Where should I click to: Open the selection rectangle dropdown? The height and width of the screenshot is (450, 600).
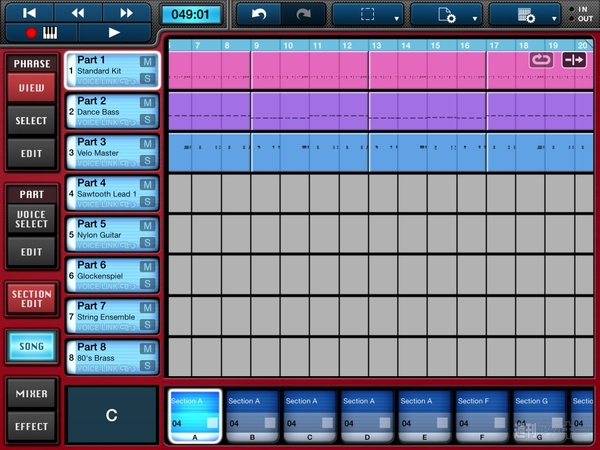(368, 15)
